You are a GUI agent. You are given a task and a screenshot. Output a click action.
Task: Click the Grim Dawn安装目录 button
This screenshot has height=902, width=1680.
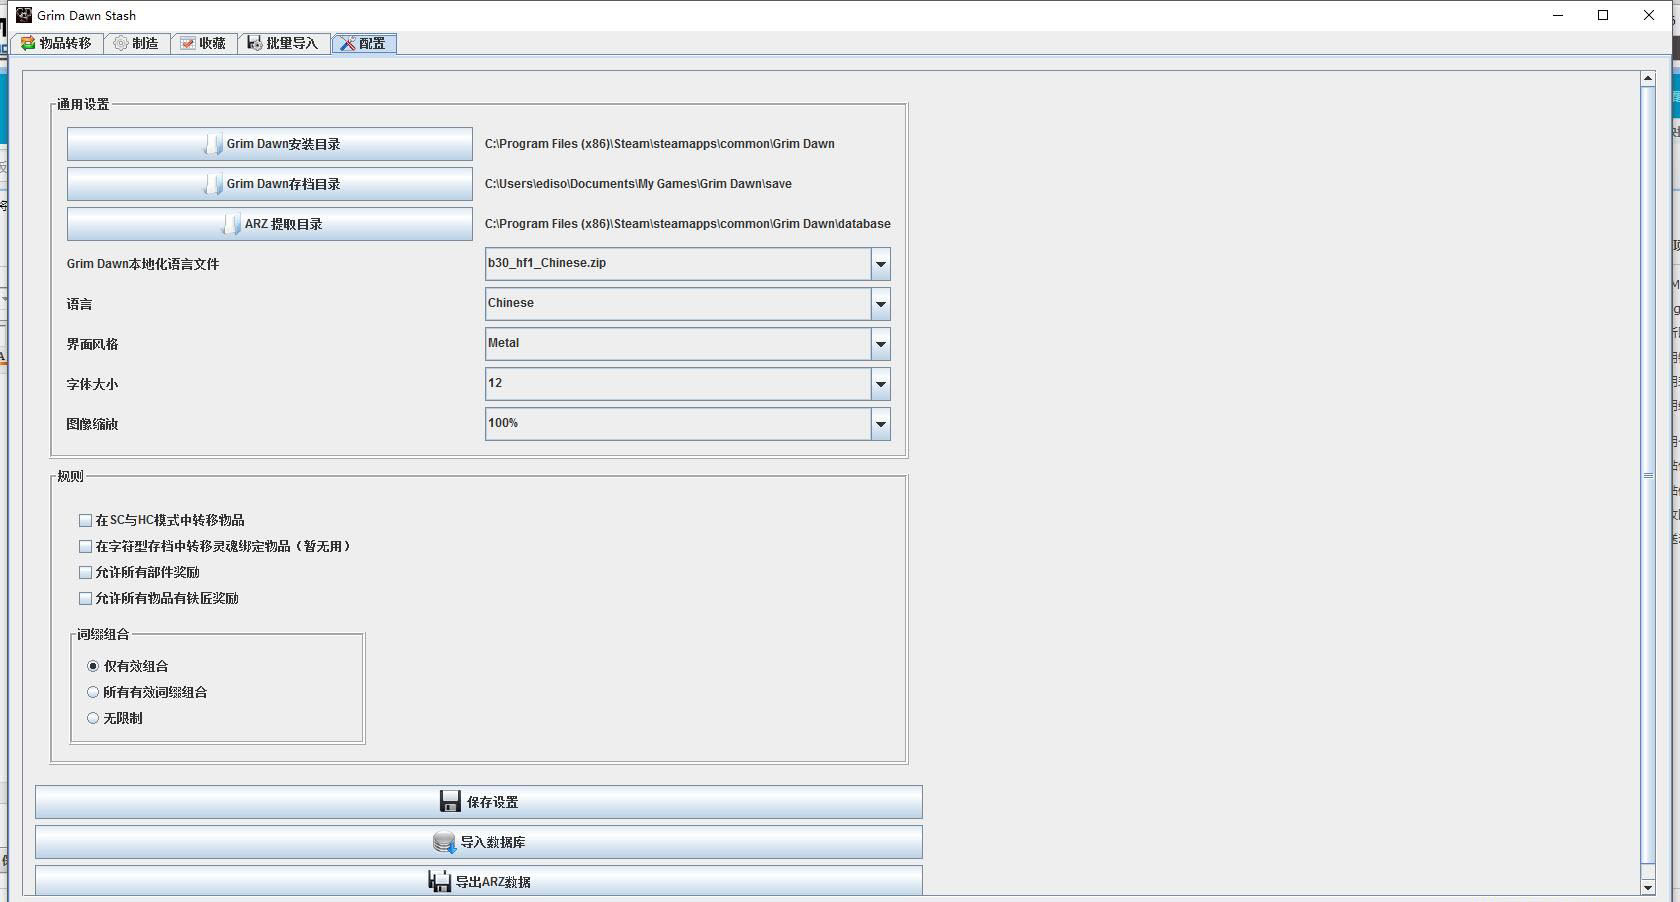pyautogui.click(x=270, y=144)
